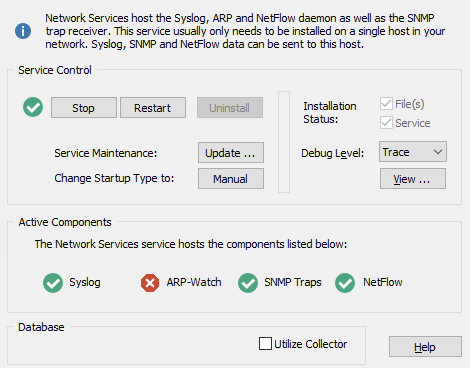Open the Debug Level dropdown
470x368 pixels.
pyautogui.click(x=413, y=152)
